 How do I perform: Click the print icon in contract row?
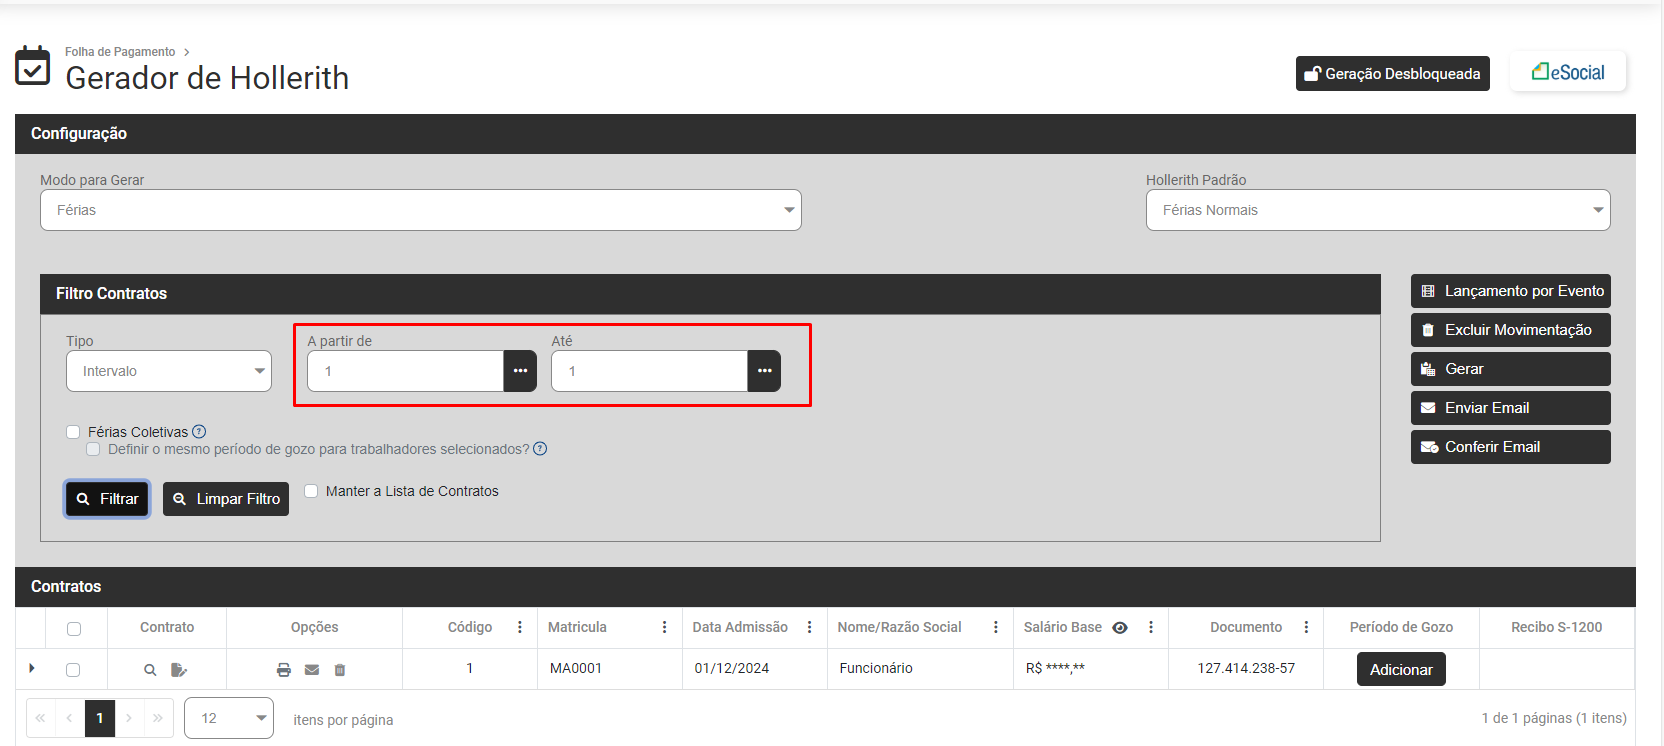(x=284, y=670)
